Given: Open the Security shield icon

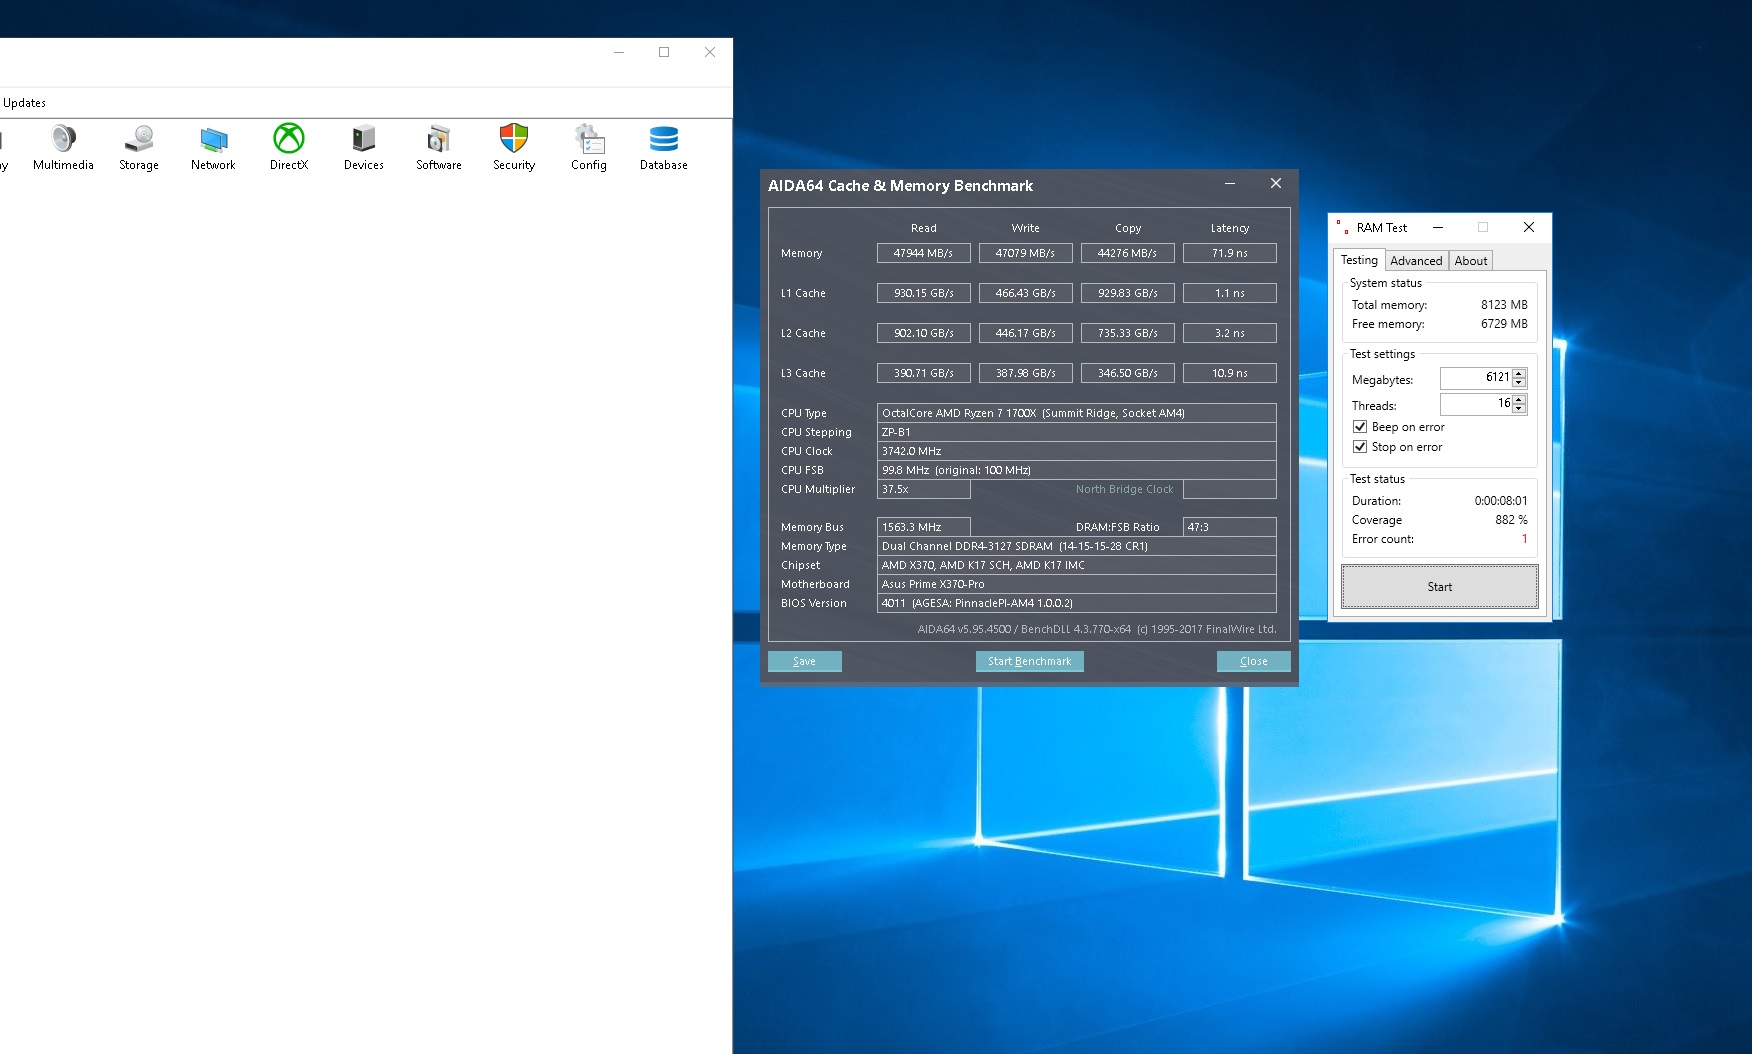Looking at the screenshot, I should (514, 139).
